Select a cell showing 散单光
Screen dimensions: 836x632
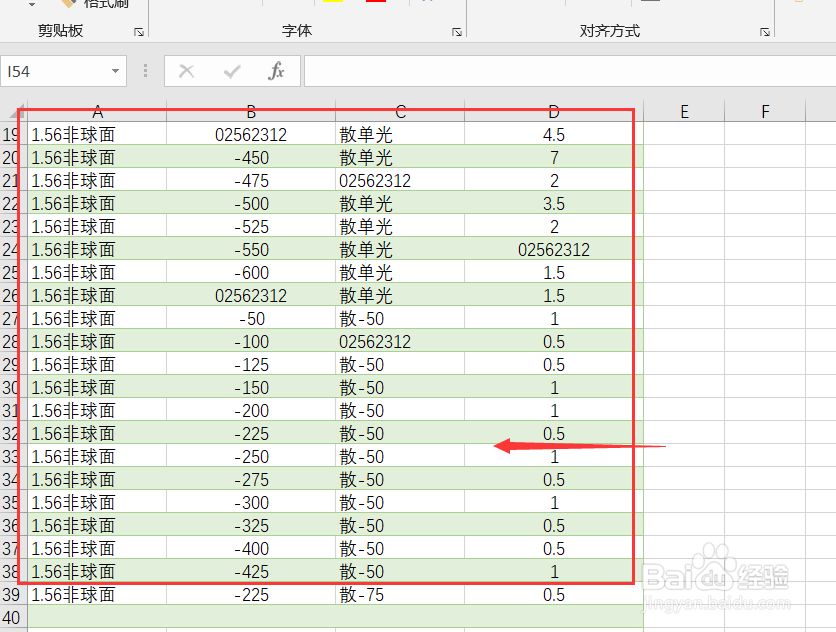400,134
